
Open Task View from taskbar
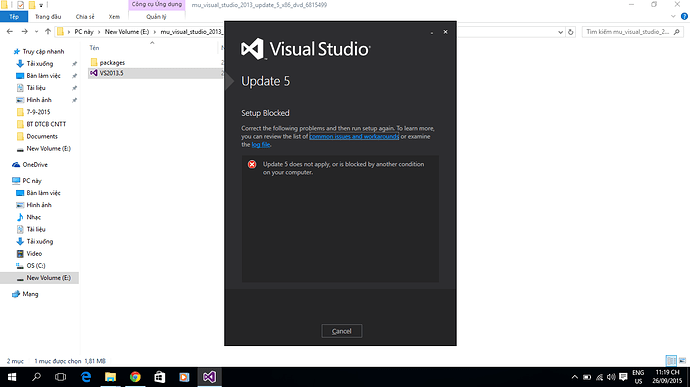pos(60,377)
